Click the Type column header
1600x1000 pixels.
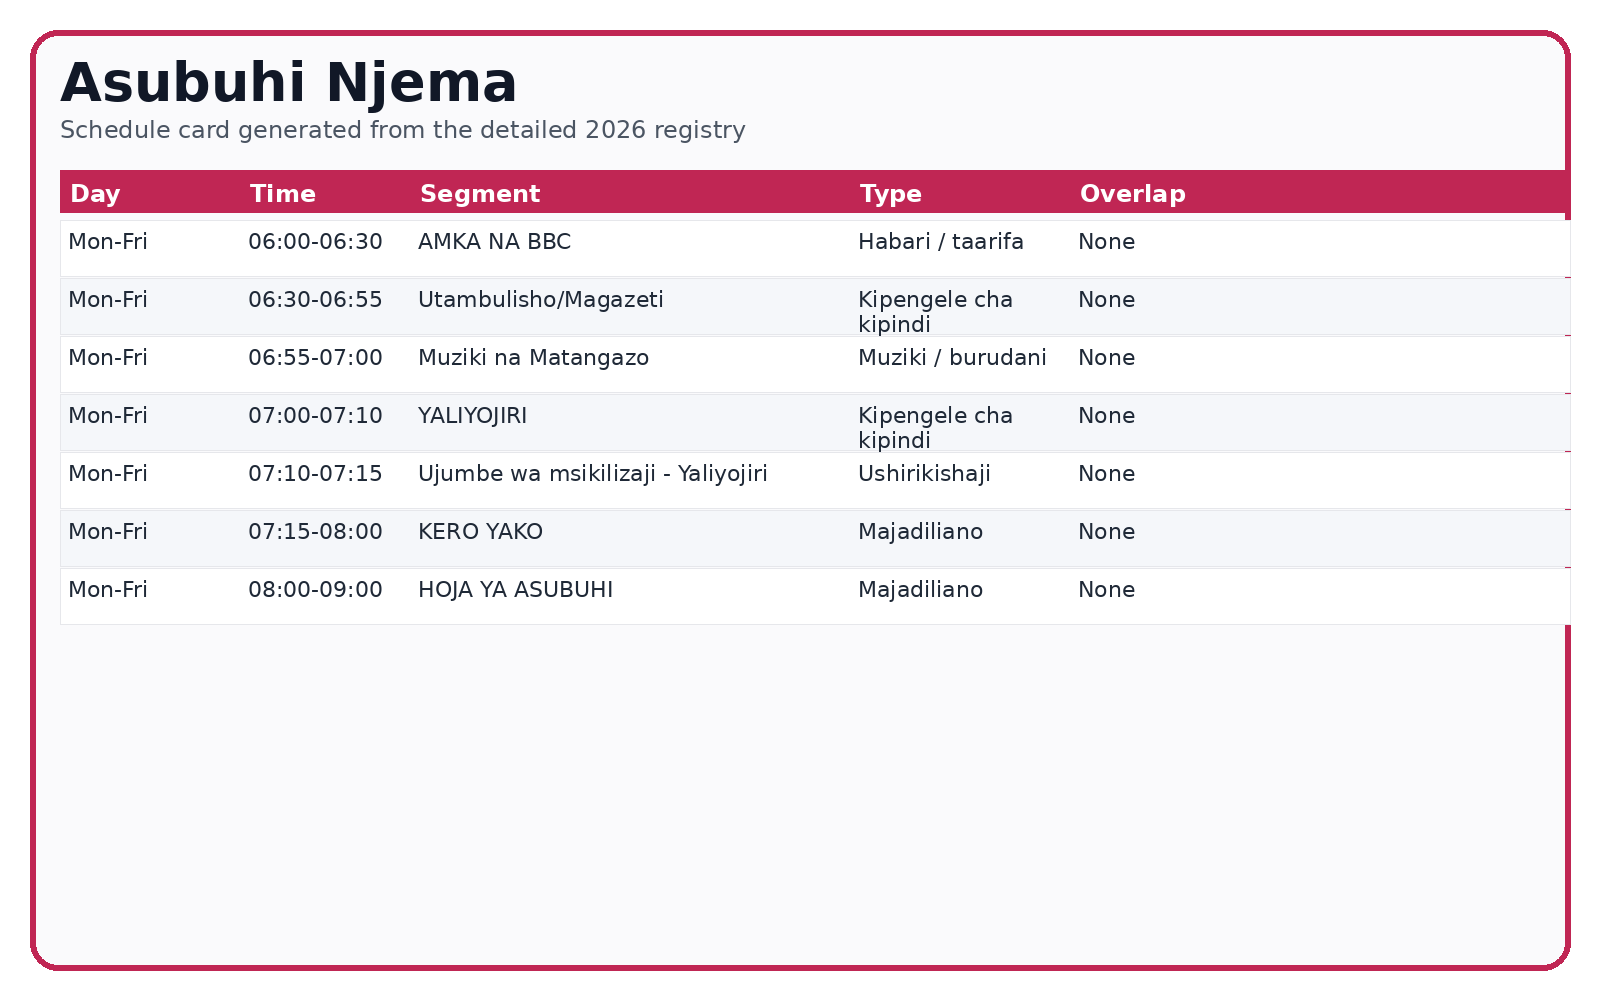[x=890, y=194]
